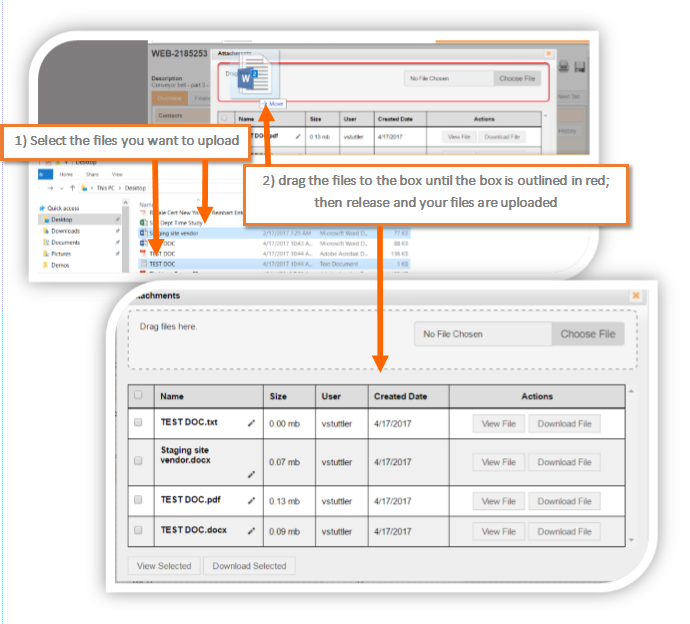Open the Share tab in File Explorer
The height and width of the screenshot is (624, 690).
pos(90,173)
